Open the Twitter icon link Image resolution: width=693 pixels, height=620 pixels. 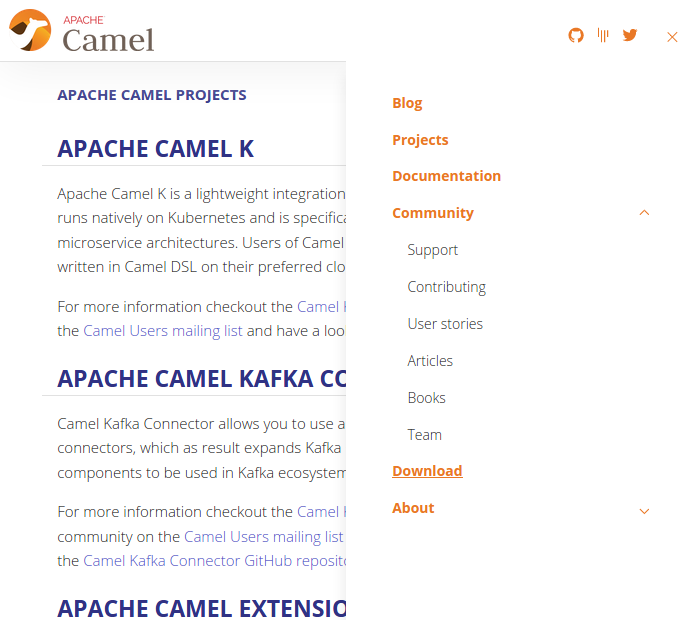[x=630, y=35]
